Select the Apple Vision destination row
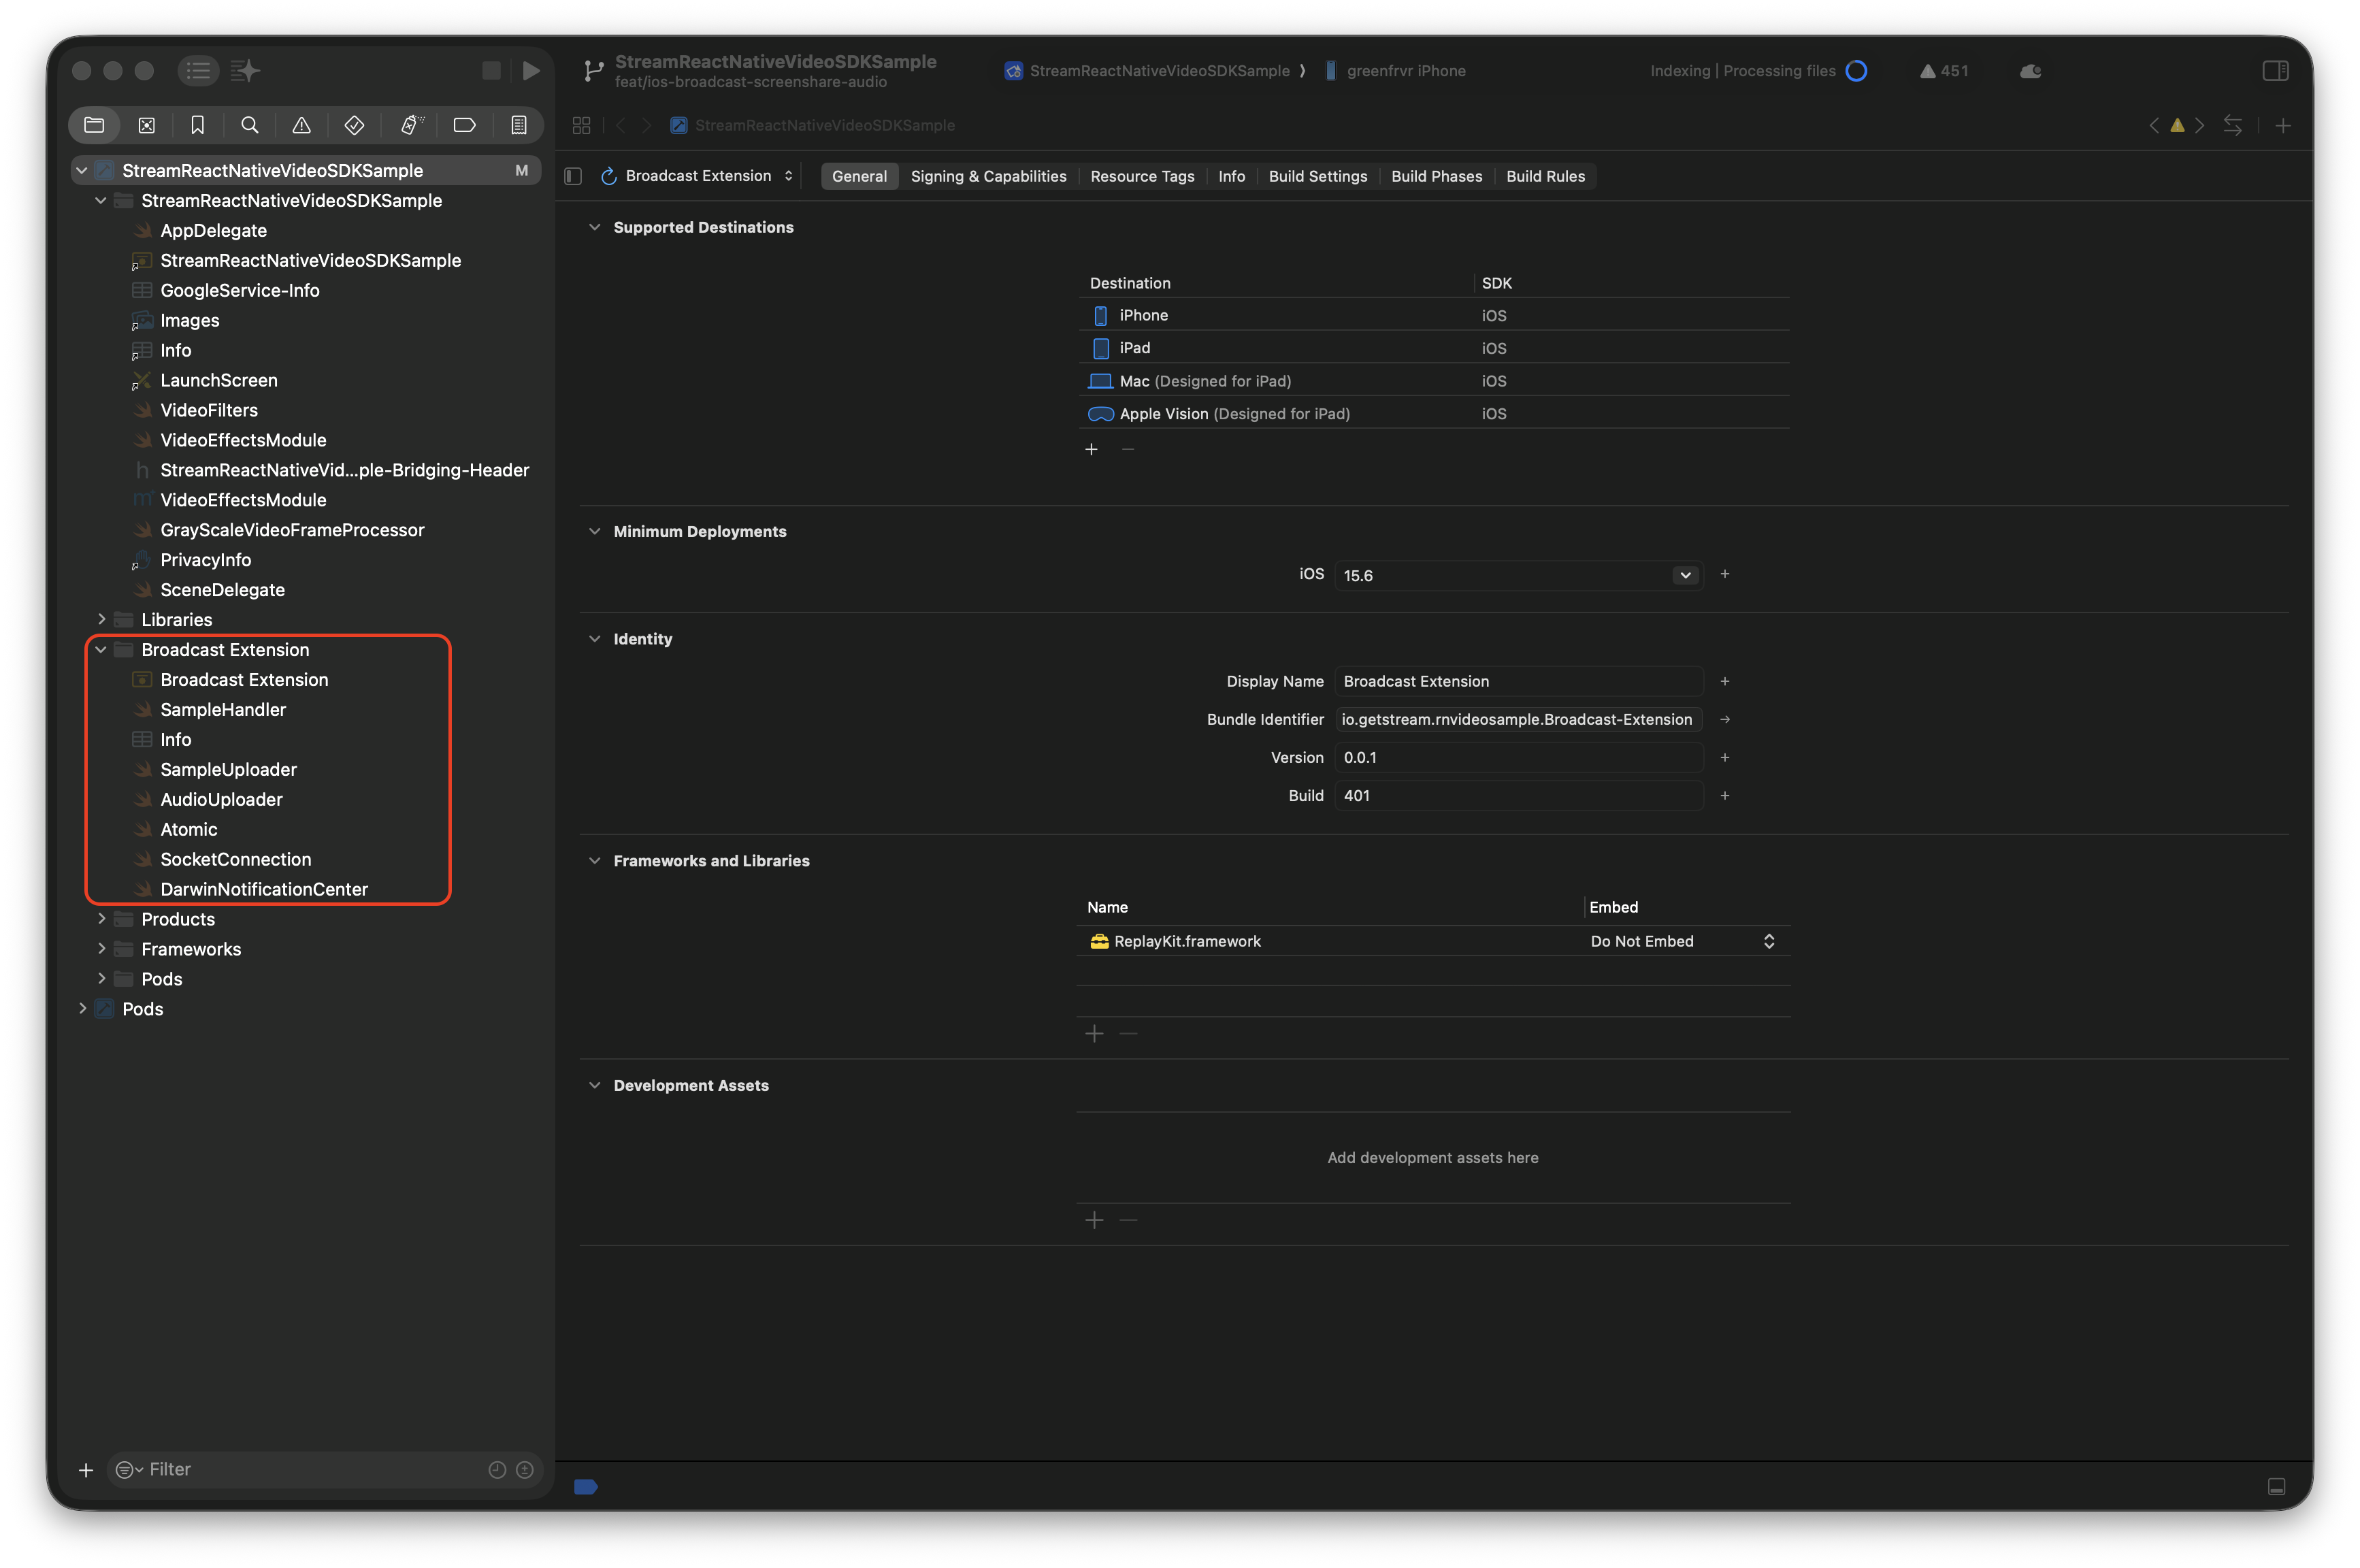Screen dimensions: 2360x1568 pos(1433,414)
